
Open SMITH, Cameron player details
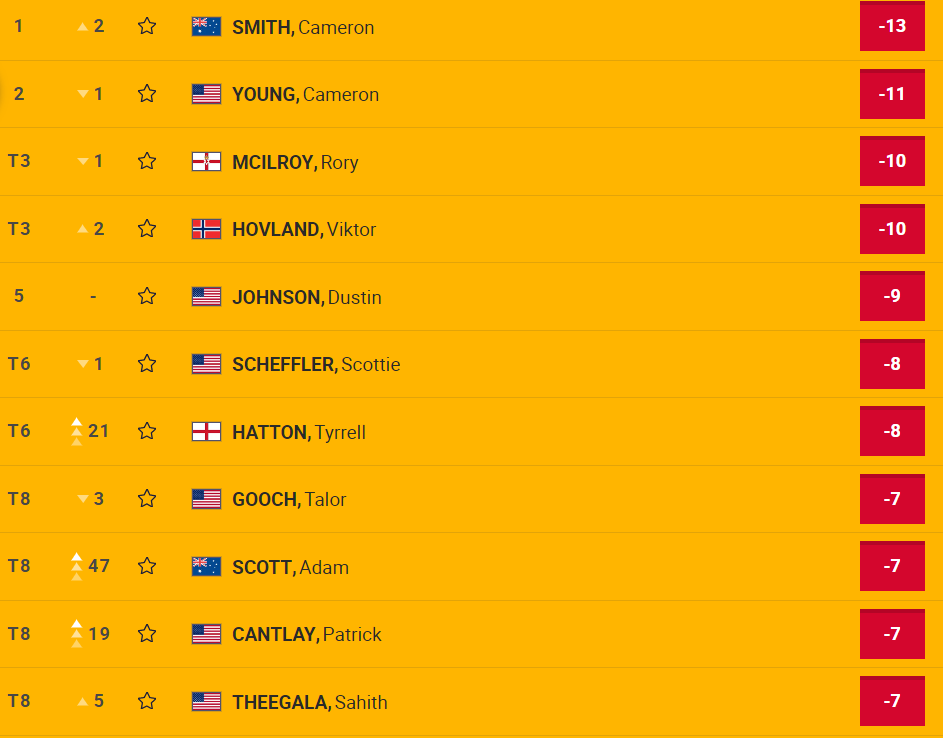(x=302, y=27)
